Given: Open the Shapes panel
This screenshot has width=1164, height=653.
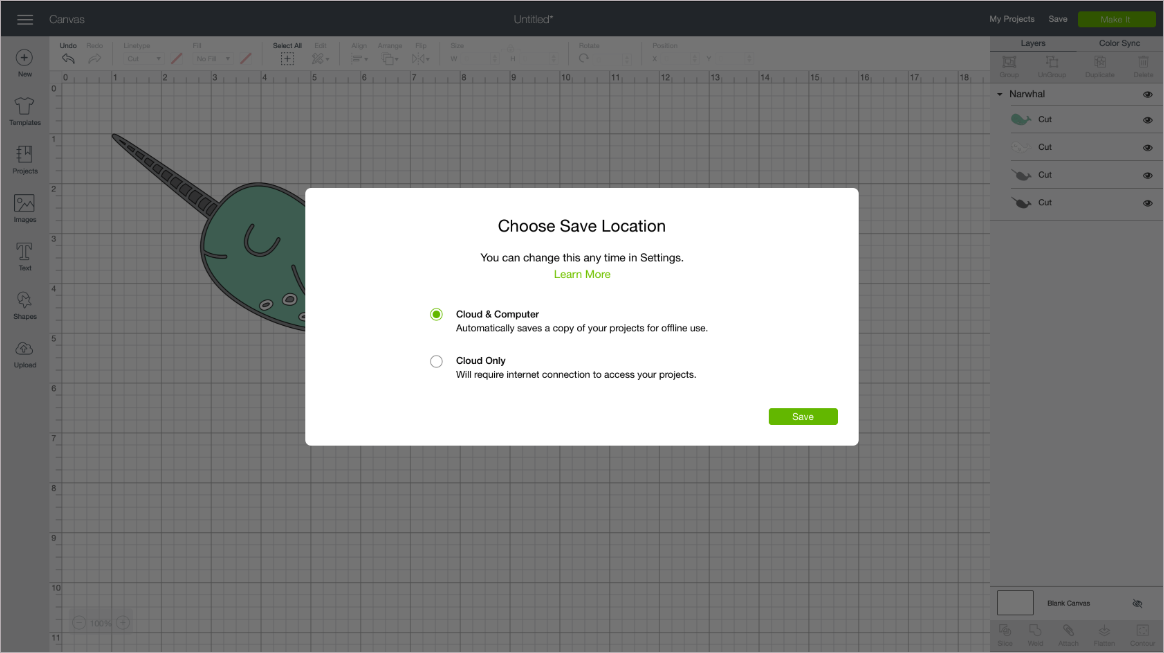Looking at the screenshot, I should tap(24, 303).
